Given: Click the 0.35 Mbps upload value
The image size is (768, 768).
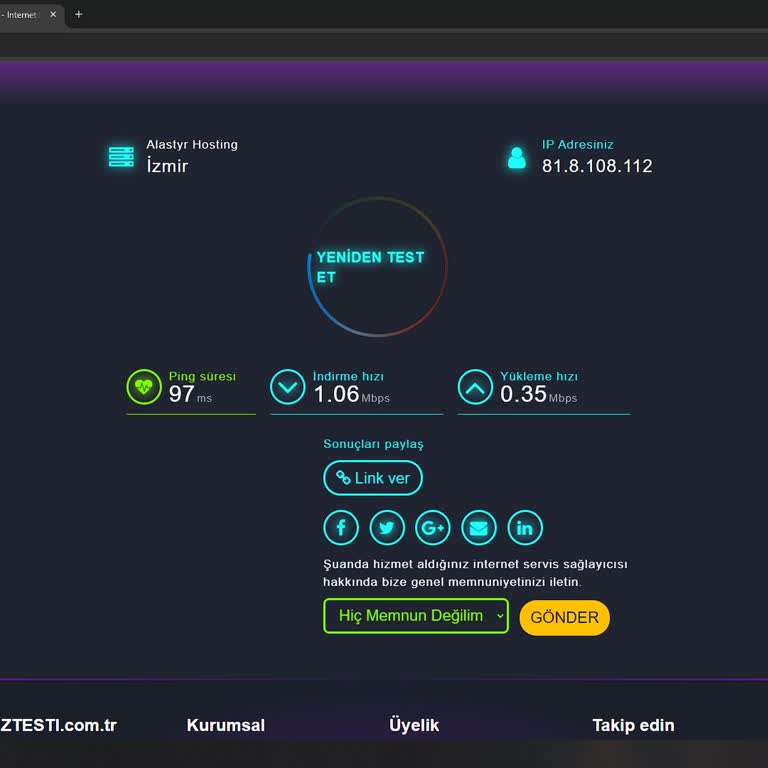Looking at the screenshot, I should (538, 394).
